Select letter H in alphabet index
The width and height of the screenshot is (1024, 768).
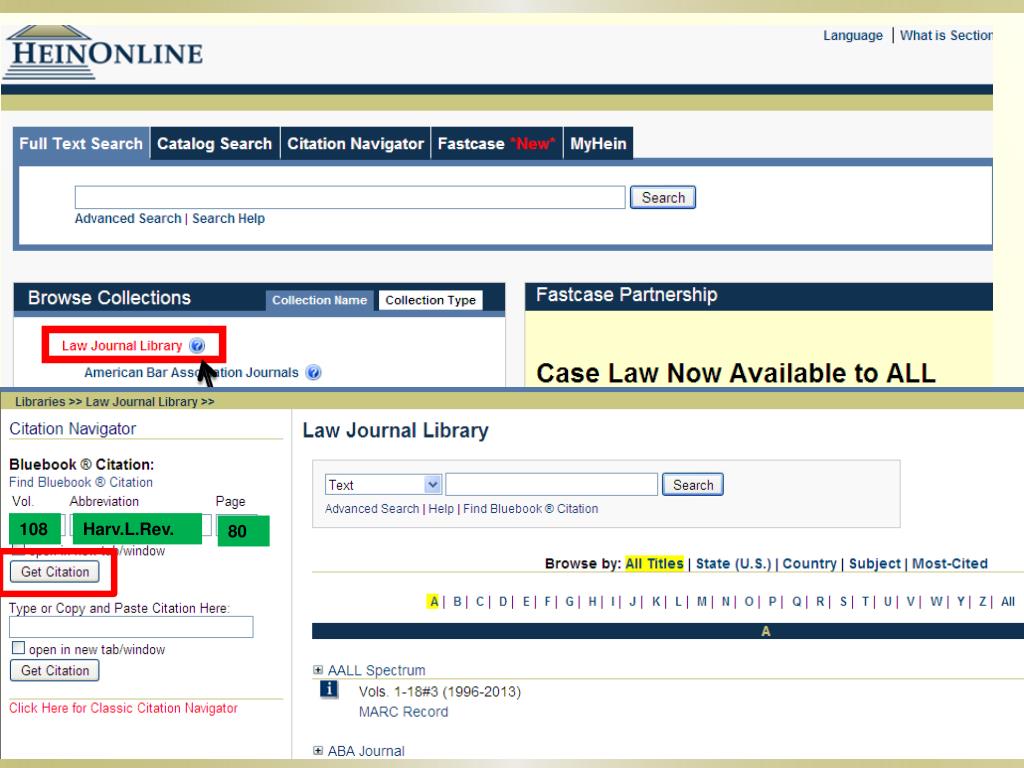592,601
